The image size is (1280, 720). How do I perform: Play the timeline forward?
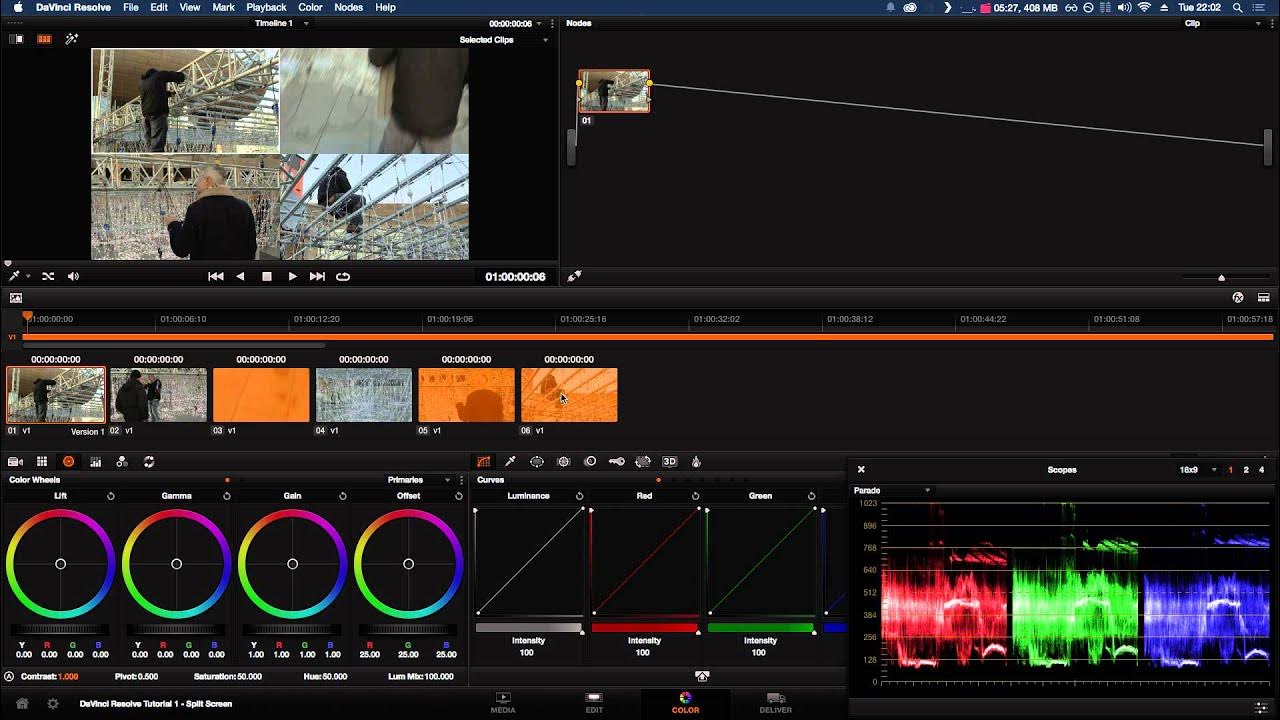pos(292,276)
